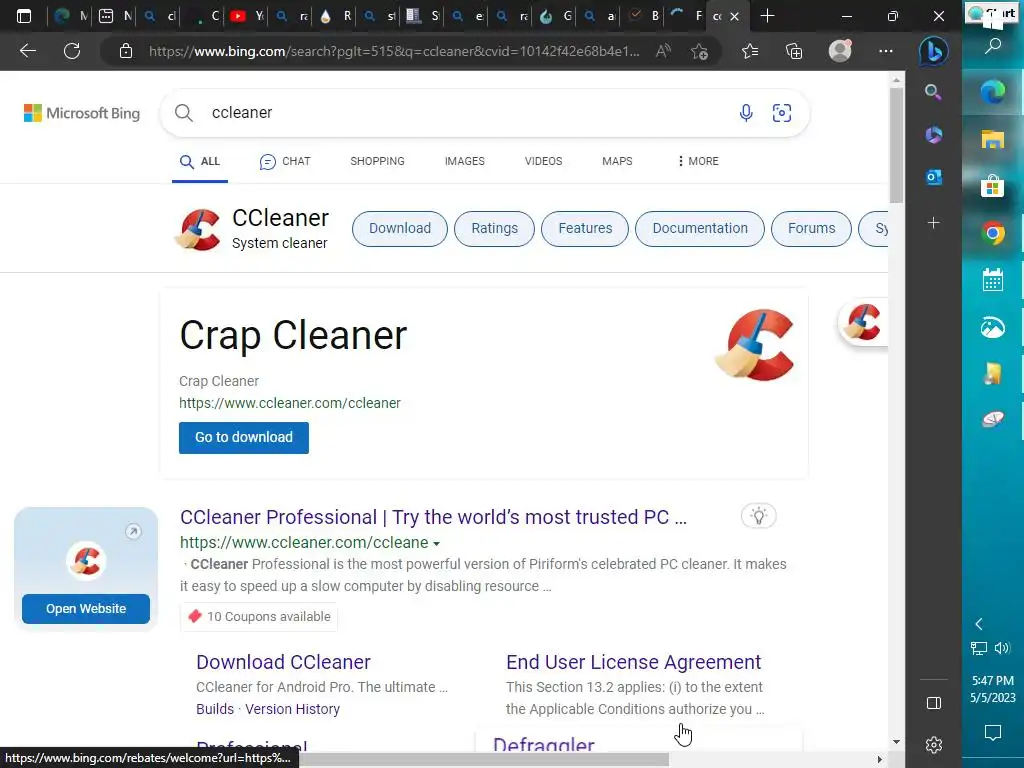Add a new app to Edge sidebar

(x=933, y=223)
